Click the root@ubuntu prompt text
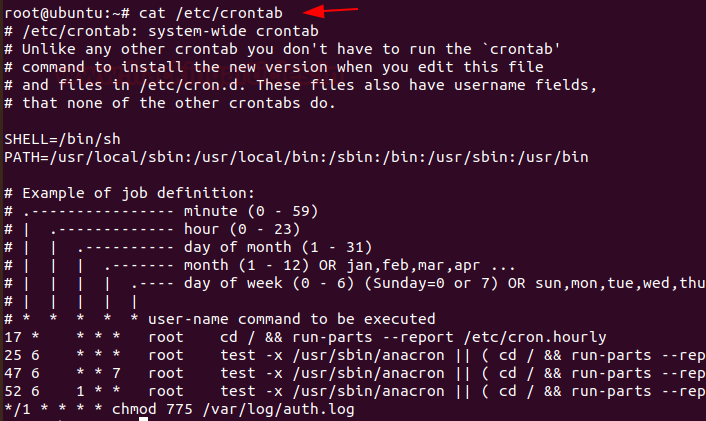 [67, 13]
